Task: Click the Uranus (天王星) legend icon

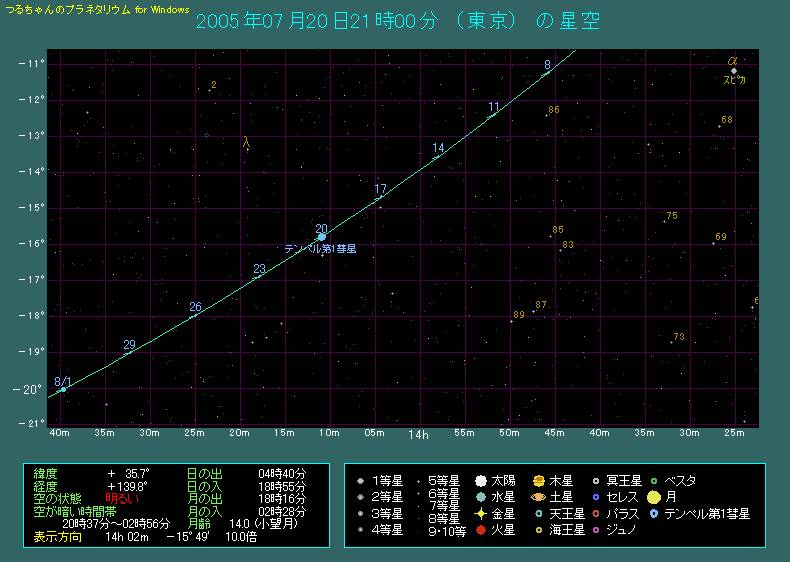Action: tap(539, 513)
